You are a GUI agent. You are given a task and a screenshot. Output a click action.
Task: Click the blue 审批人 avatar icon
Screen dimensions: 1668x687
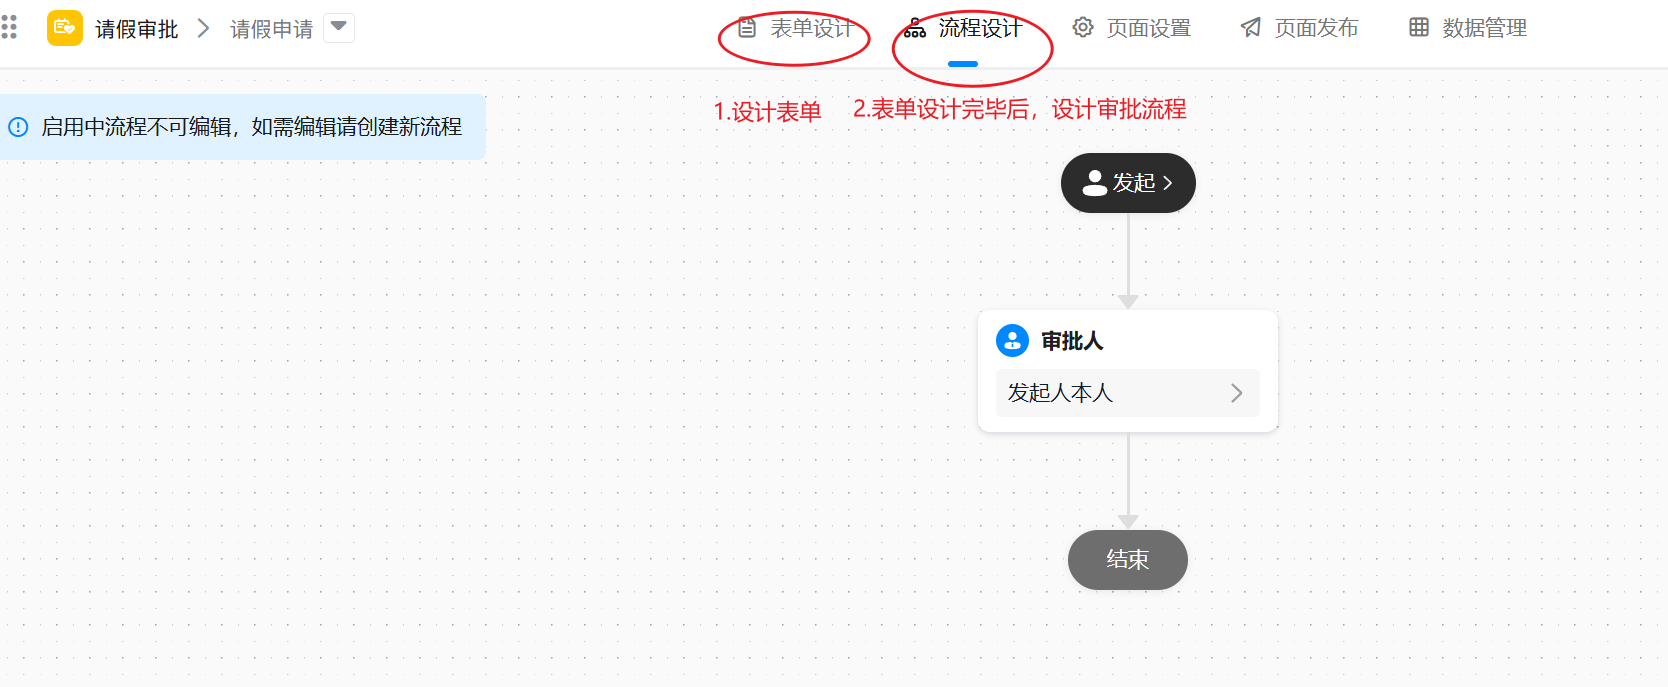point(1012,340)
